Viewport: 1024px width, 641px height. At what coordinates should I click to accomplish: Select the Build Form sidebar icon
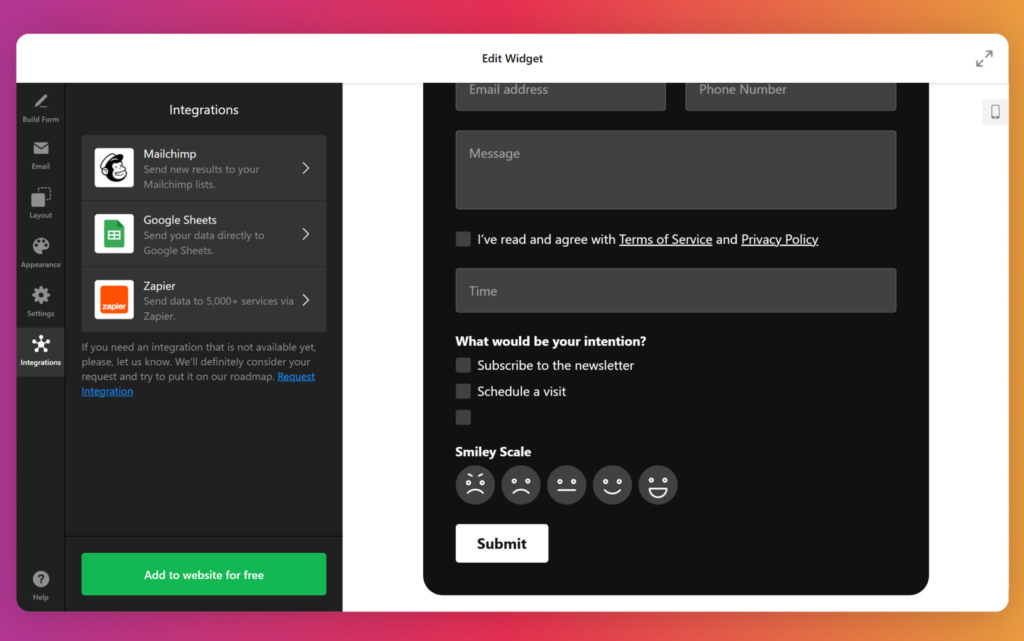[40, 107]
